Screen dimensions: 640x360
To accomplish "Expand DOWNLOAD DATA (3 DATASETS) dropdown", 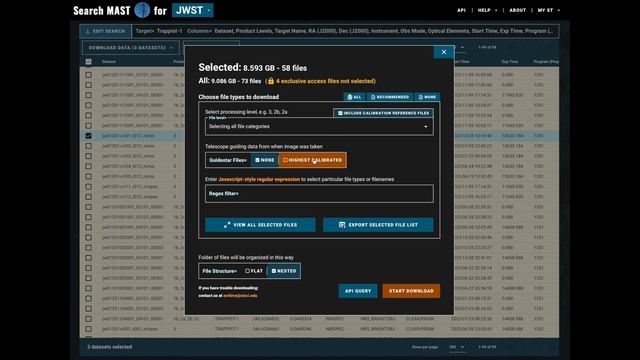I will [131, 48].
